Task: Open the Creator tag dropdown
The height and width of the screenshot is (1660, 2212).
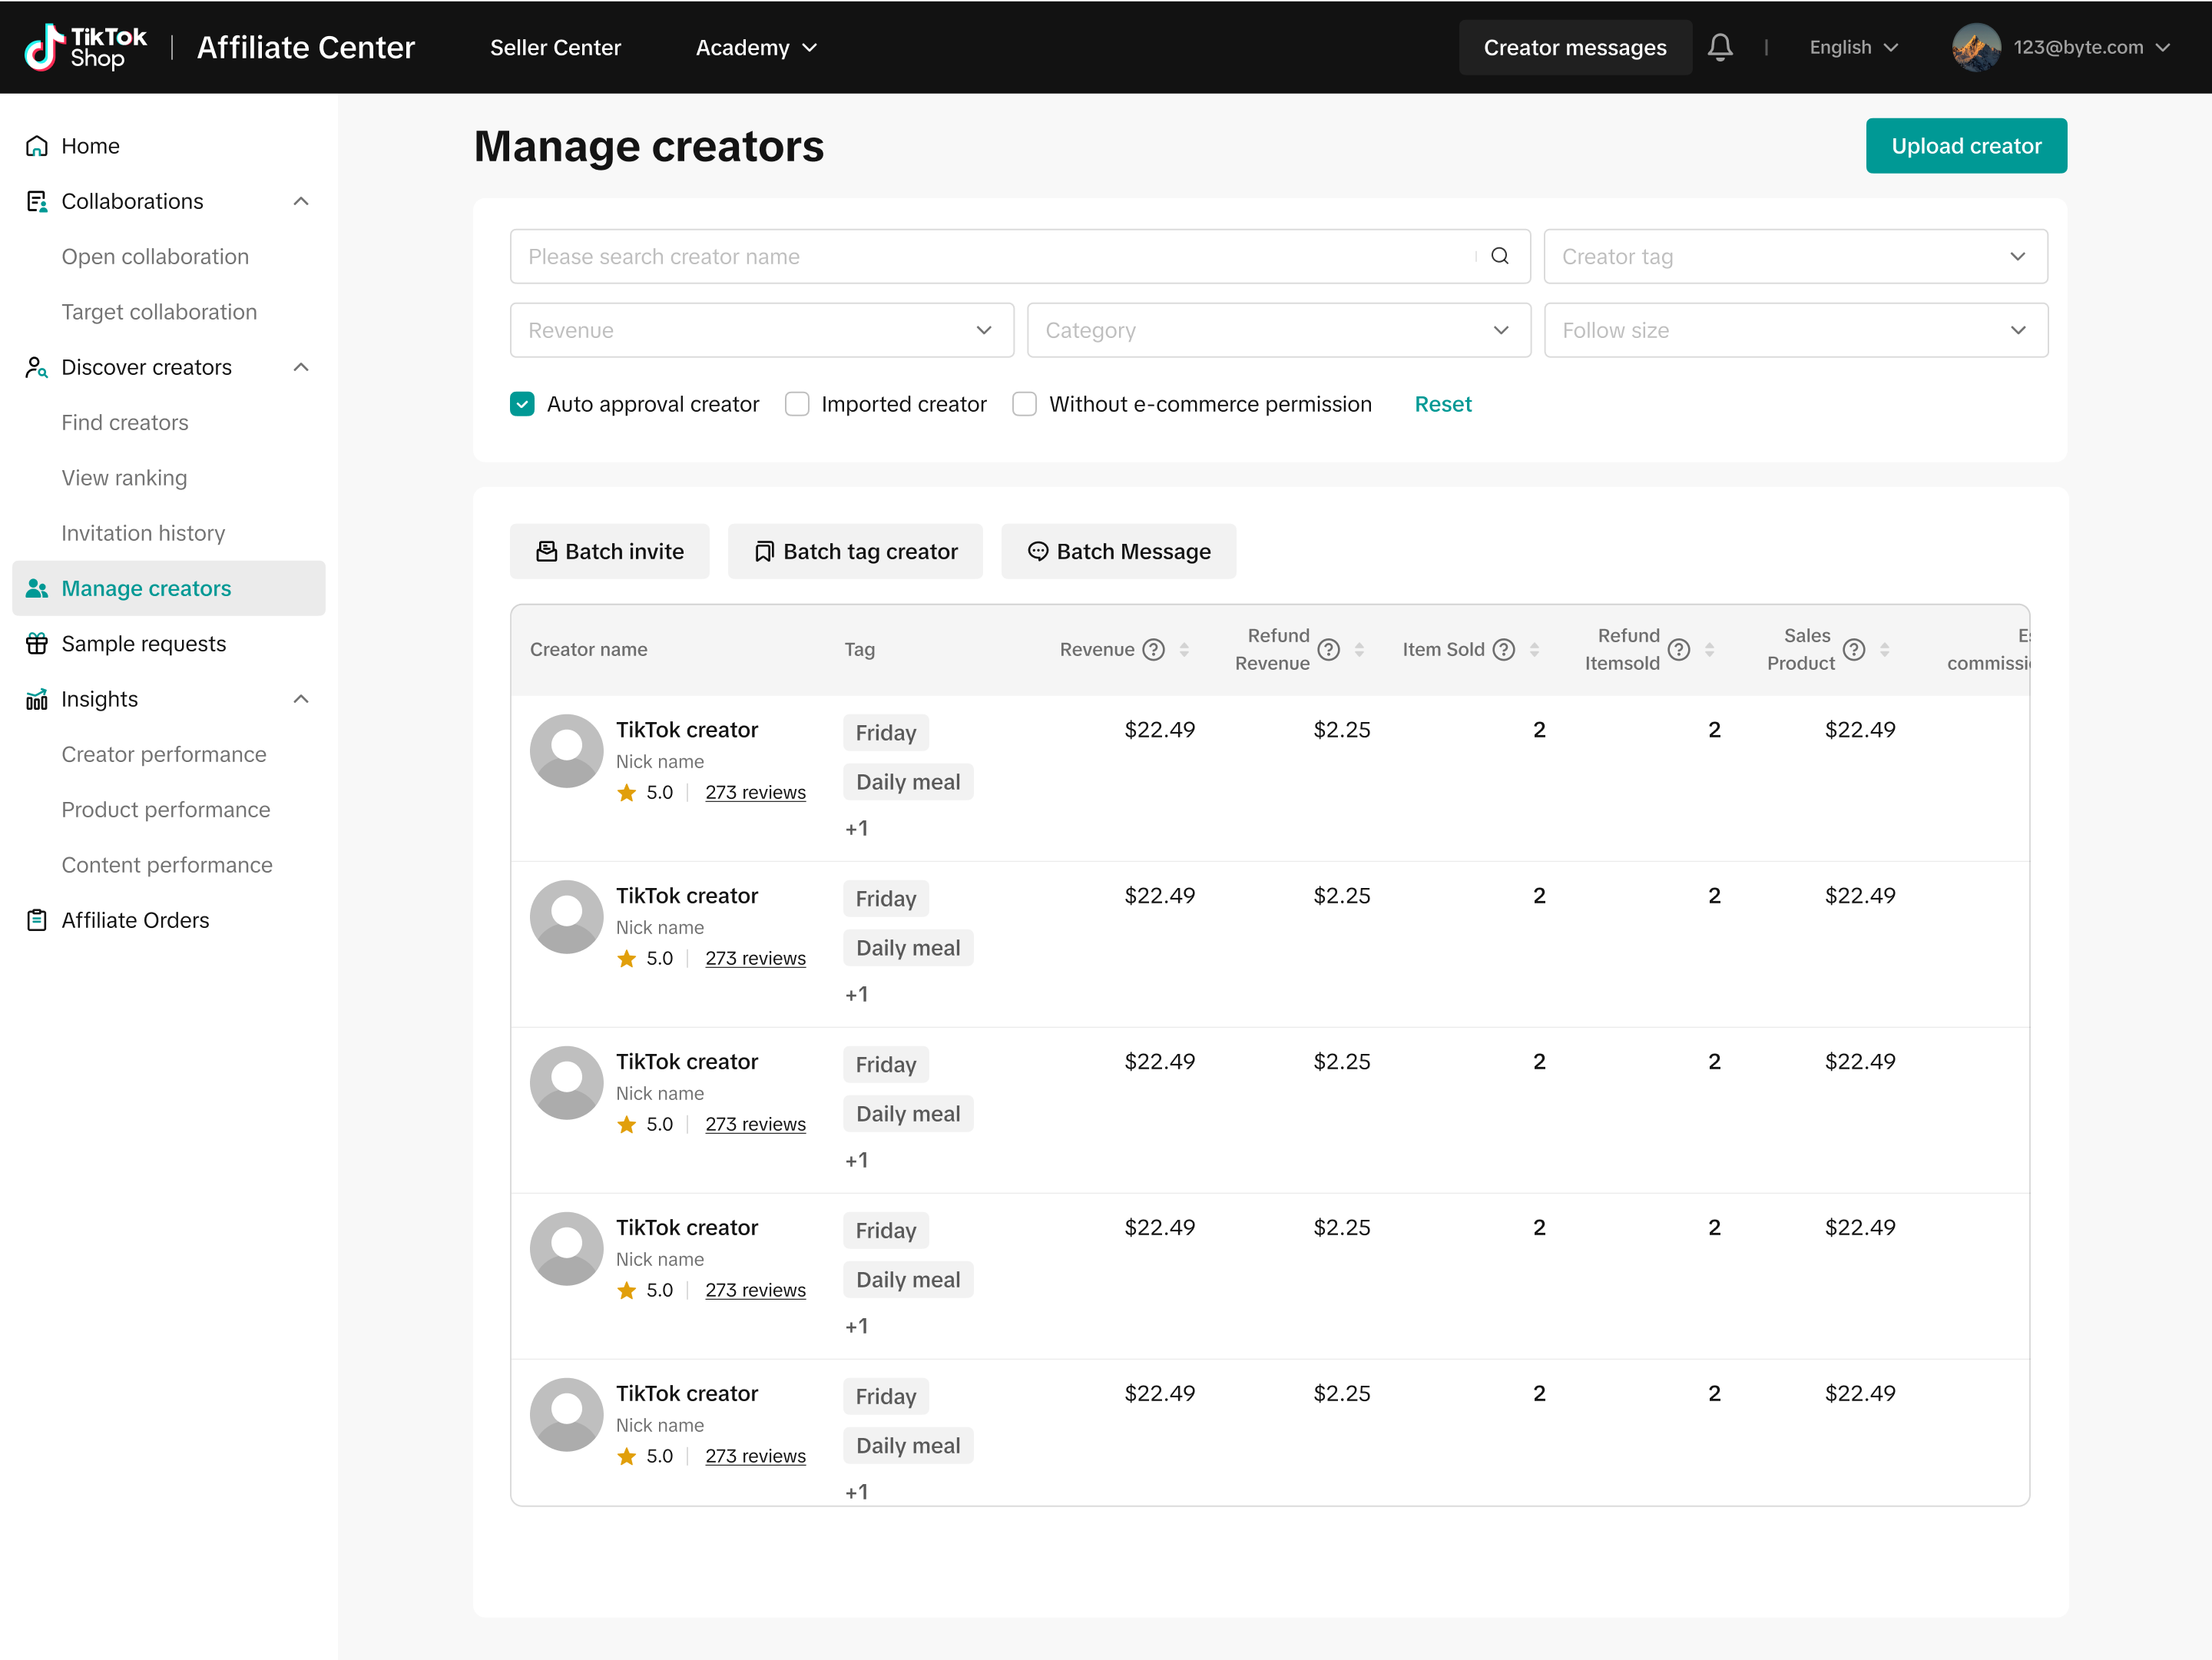Action: pos(1795,256)
